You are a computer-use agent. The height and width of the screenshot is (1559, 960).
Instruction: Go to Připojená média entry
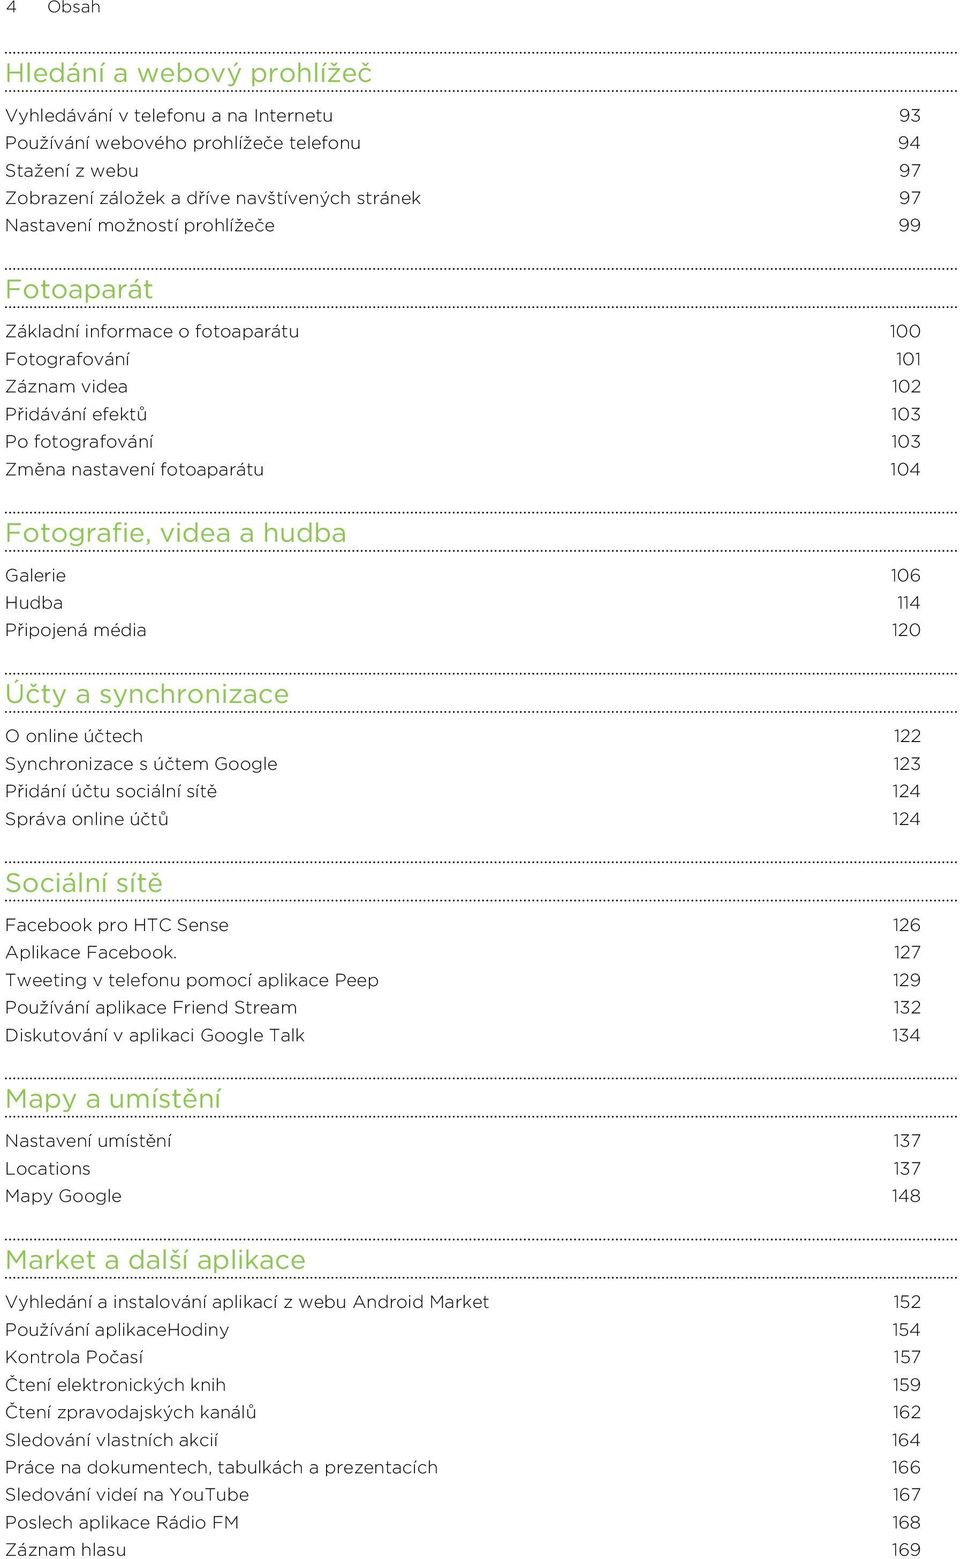[x=76, y=631]
